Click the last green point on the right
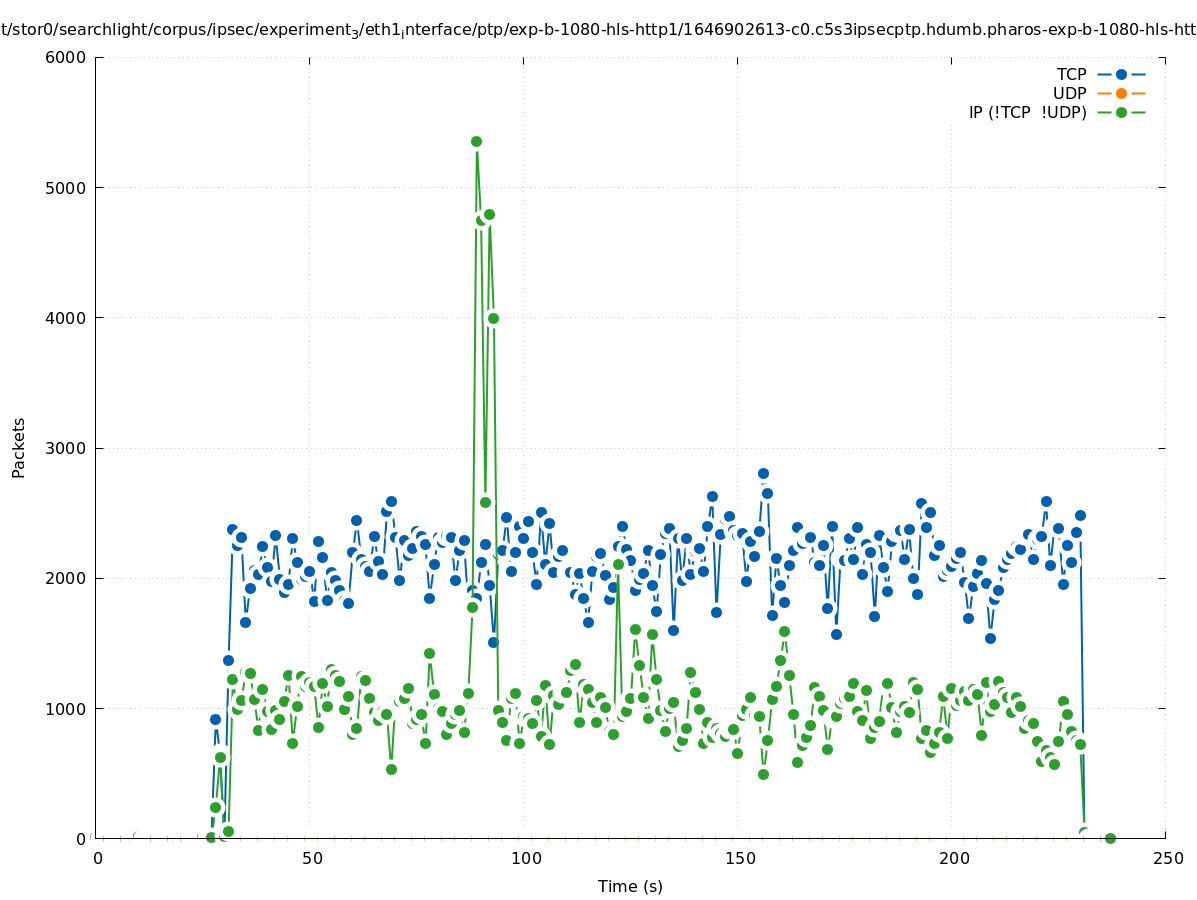 [1109, 838]
